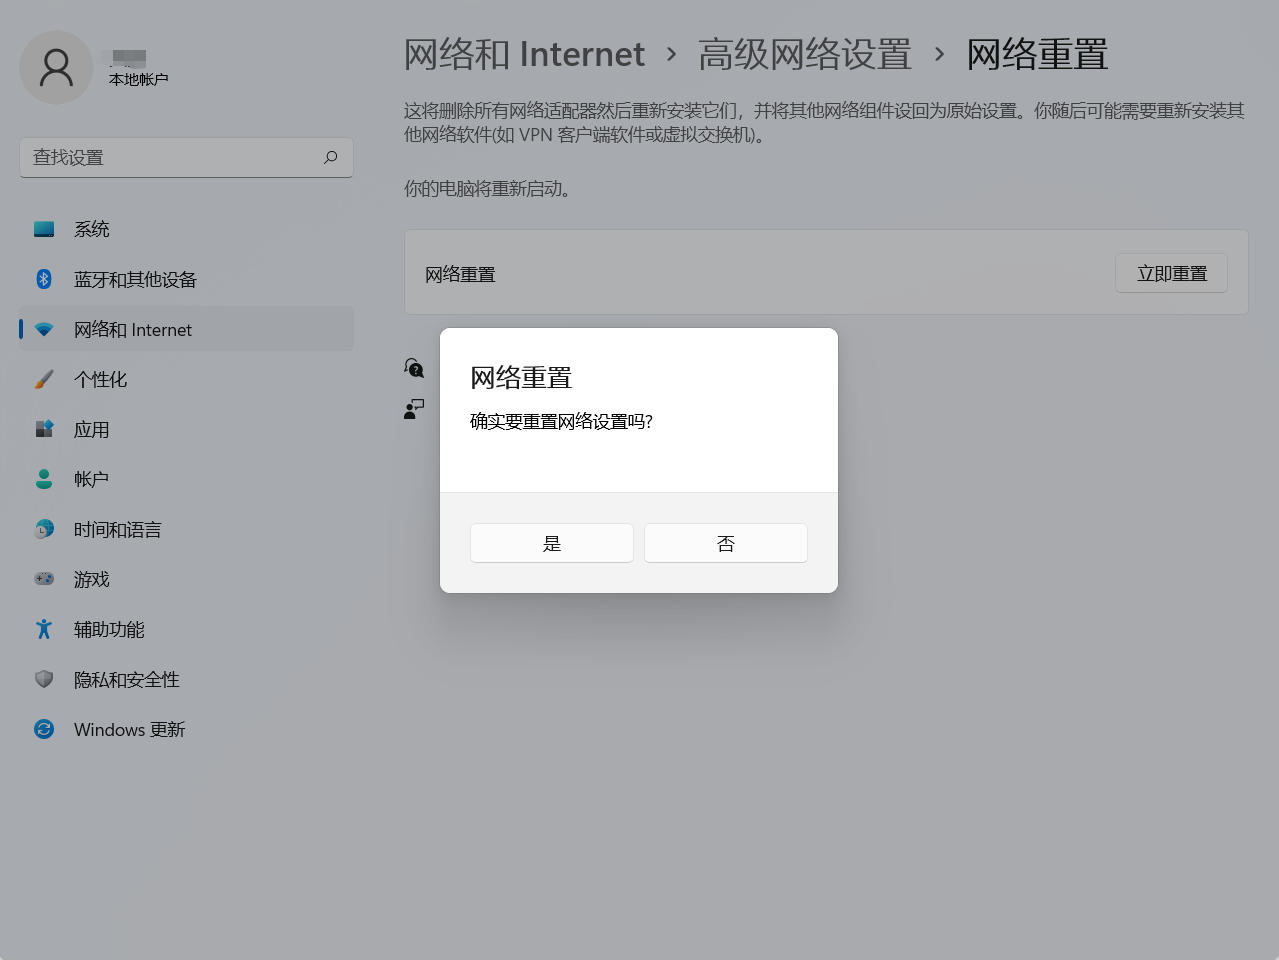Open 游戏 settings category
Screen dimensions: 1279x960
coord(91,579)
